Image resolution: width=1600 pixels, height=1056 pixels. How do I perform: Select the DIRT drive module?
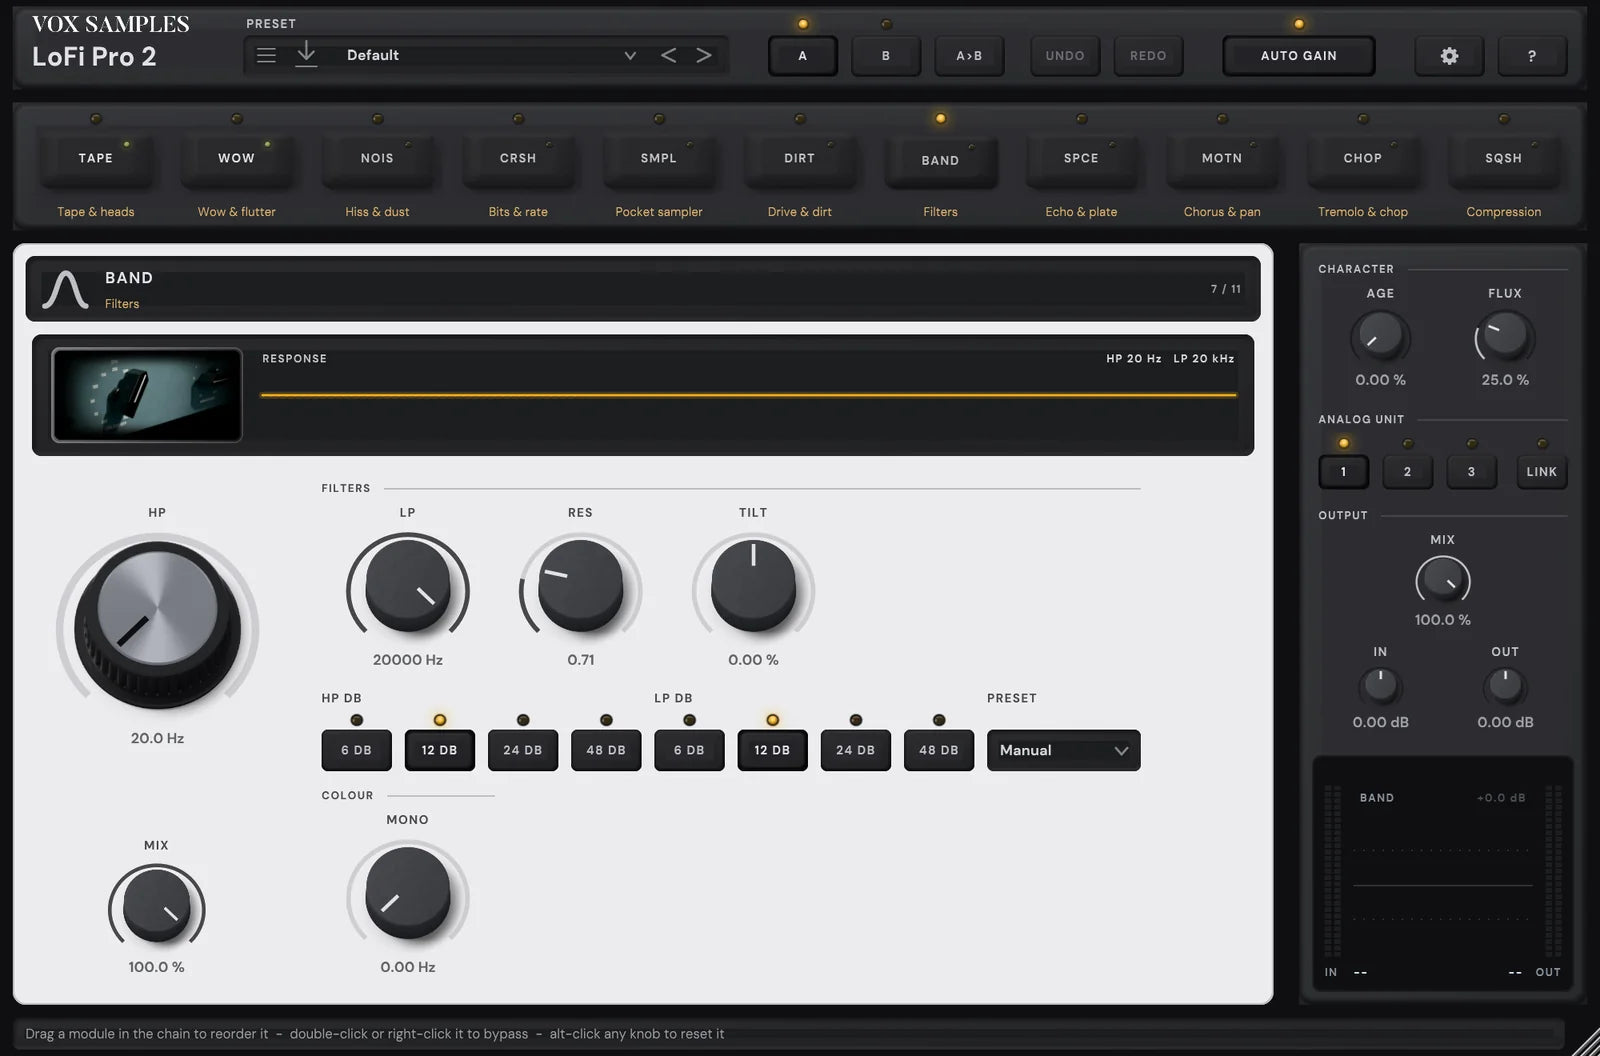pyautogui.click(x=800, y=158)
